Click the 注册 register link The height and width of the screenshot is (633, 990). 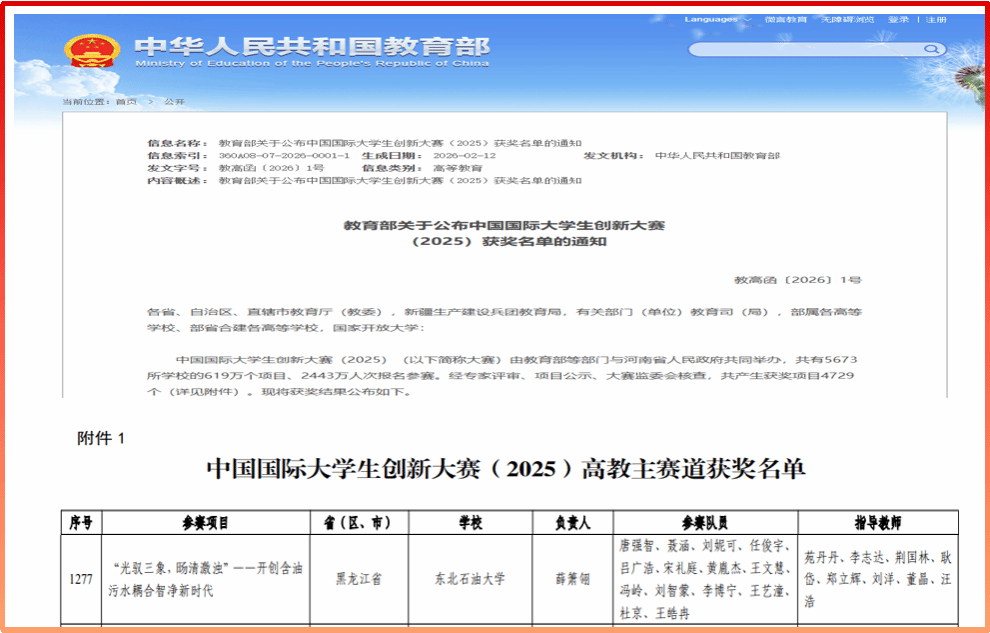936,19
